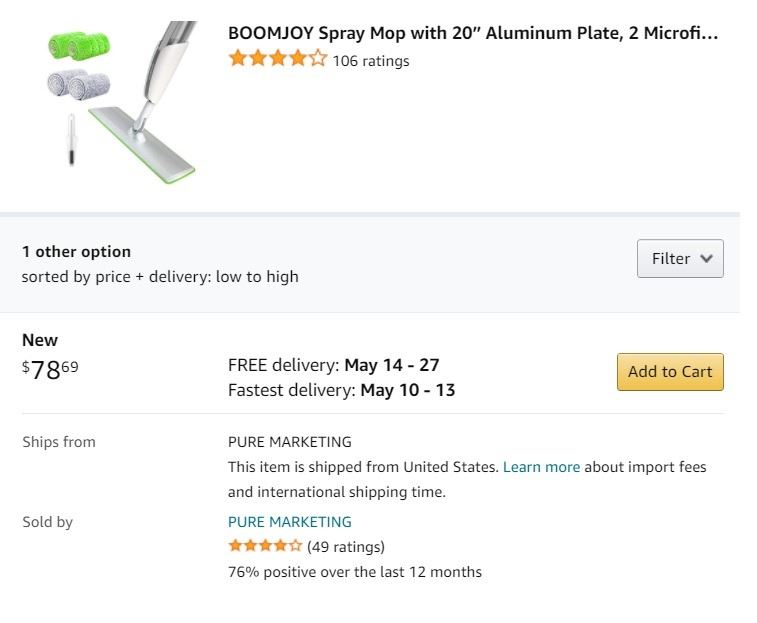Image resolution: width=757 pixels, height=623 pixels.
Task: Click PURE MARKETING in the Ships from row
Action: (290, 442)
